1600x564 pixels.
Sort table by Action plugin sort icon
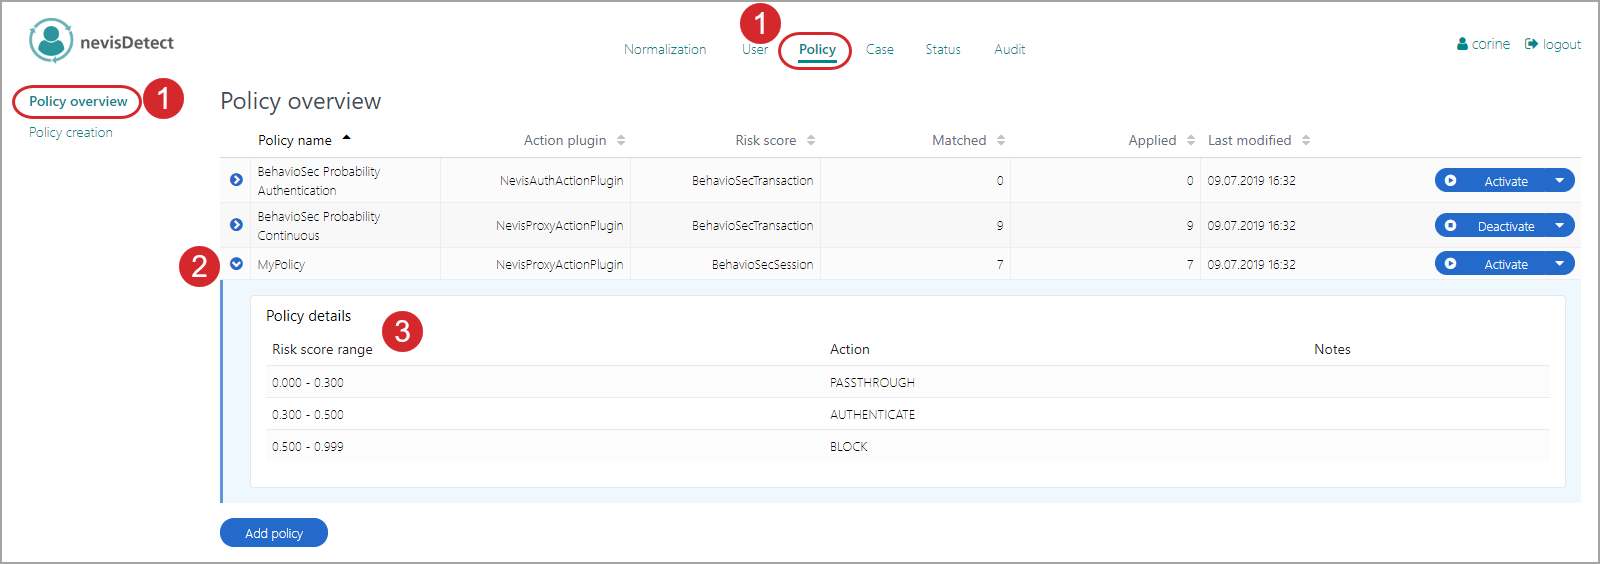[621, 140]
